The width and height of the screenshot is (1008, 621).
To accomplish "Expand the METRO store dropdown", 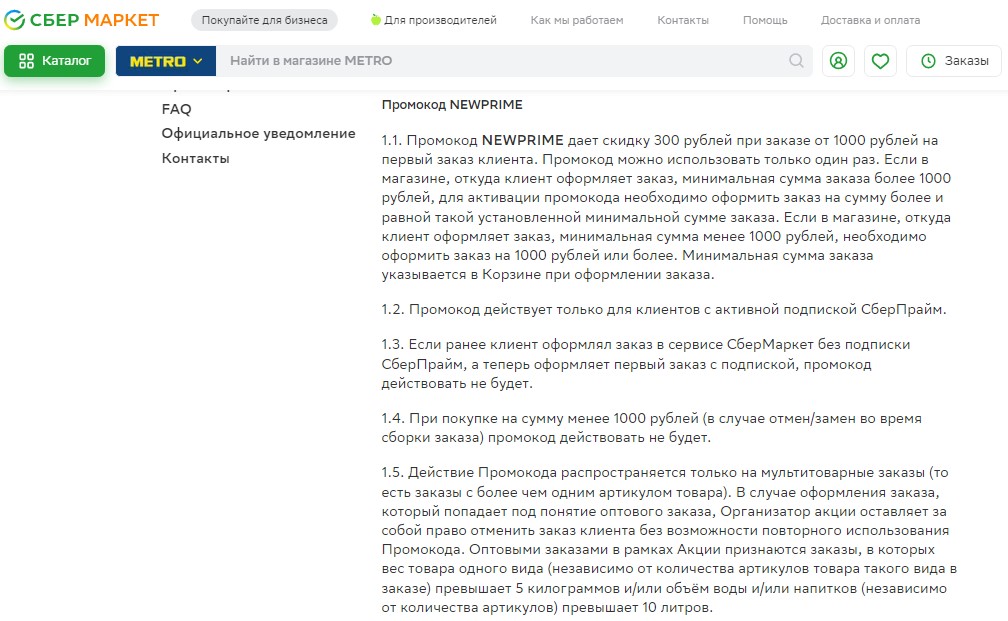I will tap(166, 61).
